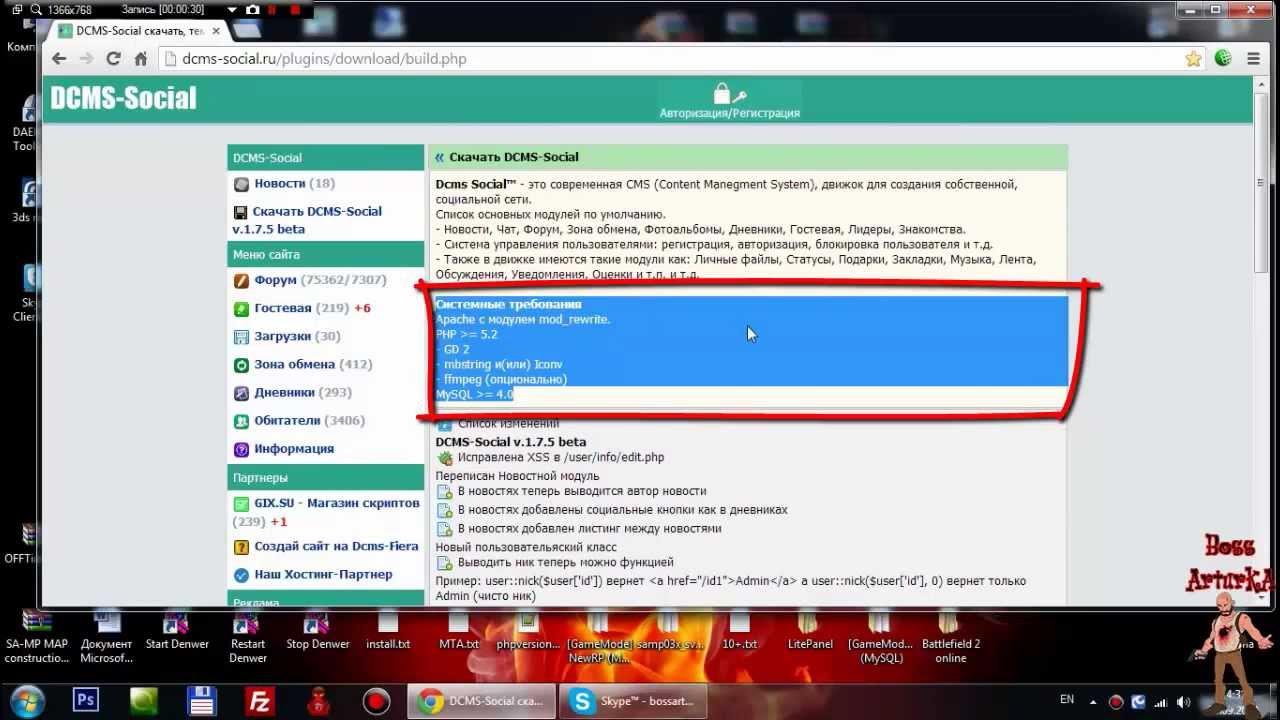1280x720 pixels.
Task: Open FileZilla from the taskbar
Action: click(x=260, y=701)
